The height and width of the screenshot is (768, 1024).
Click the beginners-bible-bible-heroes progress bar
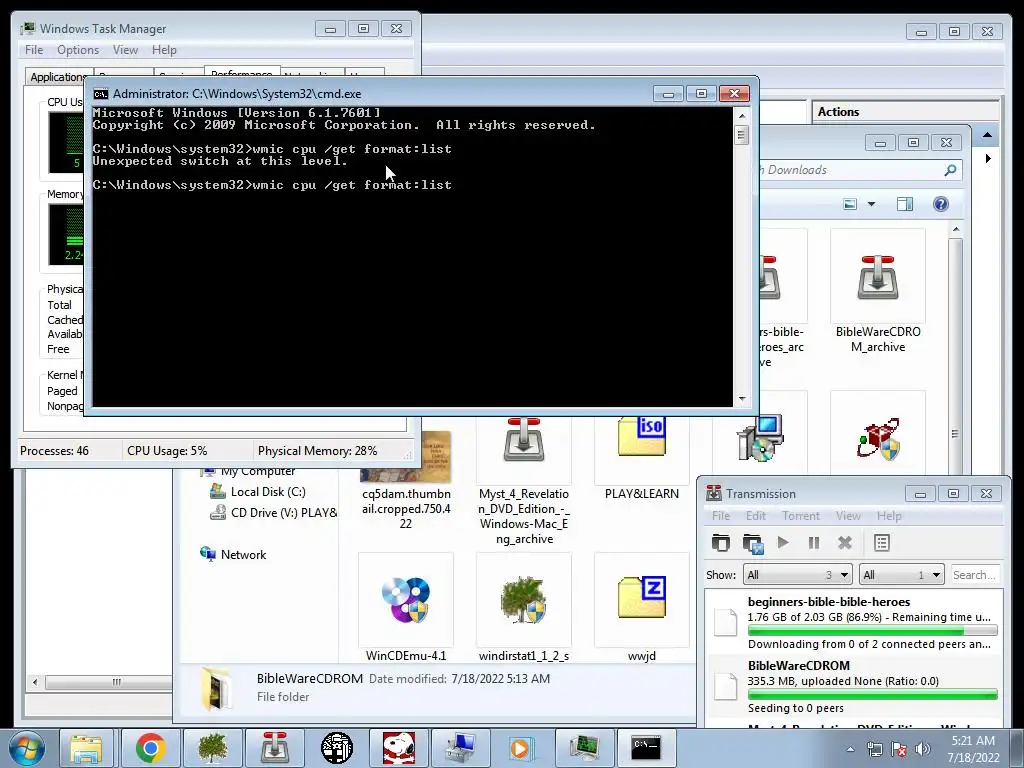pos(872,631)
